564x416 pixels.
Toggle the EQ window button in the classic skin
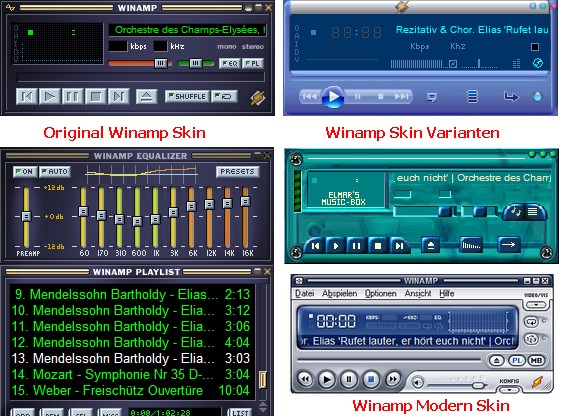point(229,64)
